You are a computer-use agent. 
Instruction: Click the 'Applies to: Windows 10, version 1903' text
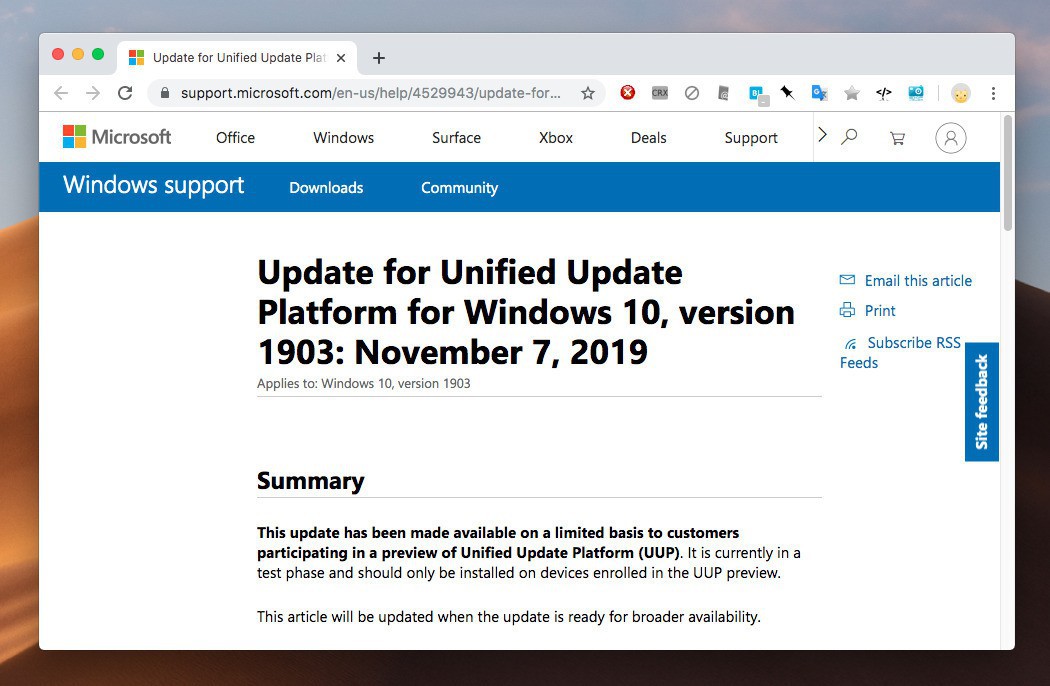(364, 384)
